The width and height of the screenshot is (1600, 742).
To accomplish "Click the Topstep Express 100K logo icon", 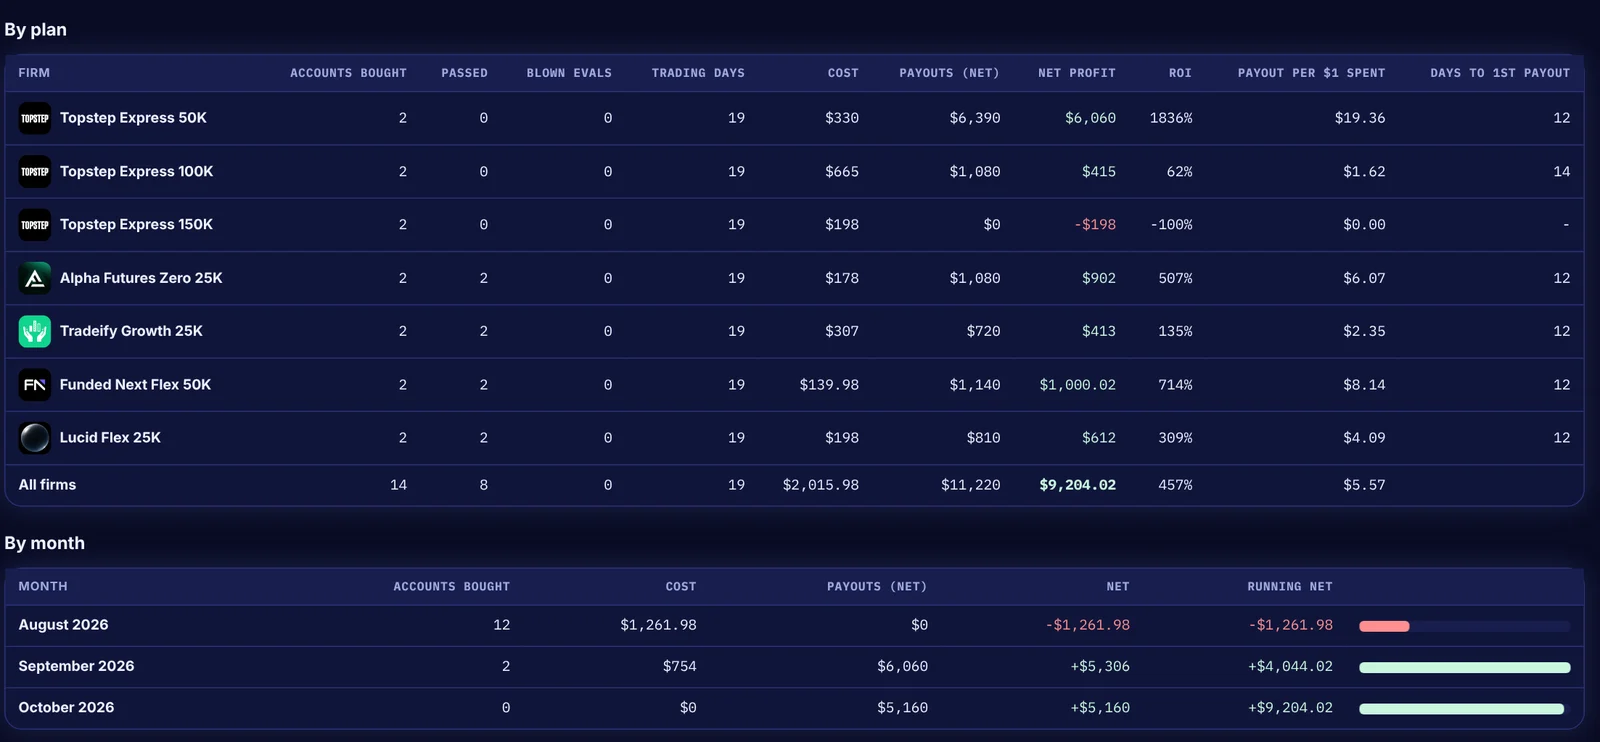I will [x=35, y=172].
